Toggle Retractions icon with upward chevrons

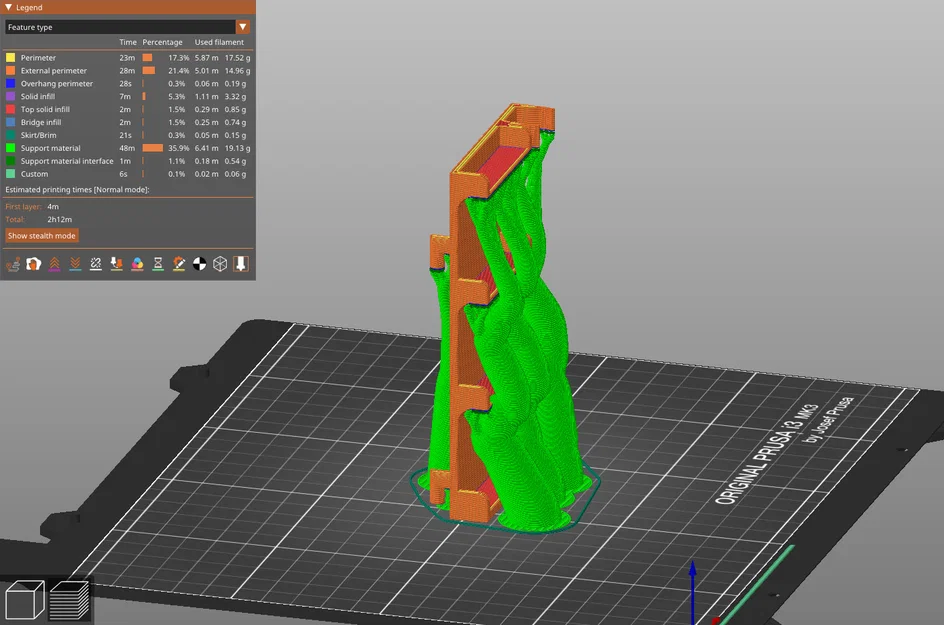[x=55, y=264]
